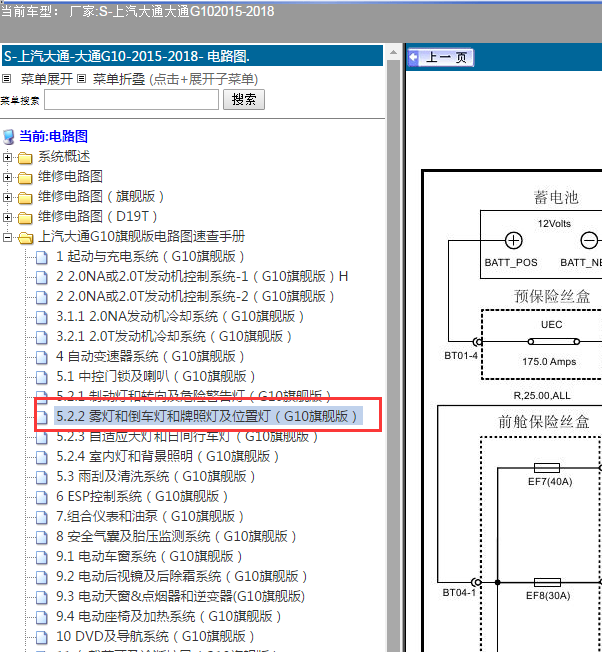
Task: Click the left panel vertical scrollbar track
Action: [393, 356]
